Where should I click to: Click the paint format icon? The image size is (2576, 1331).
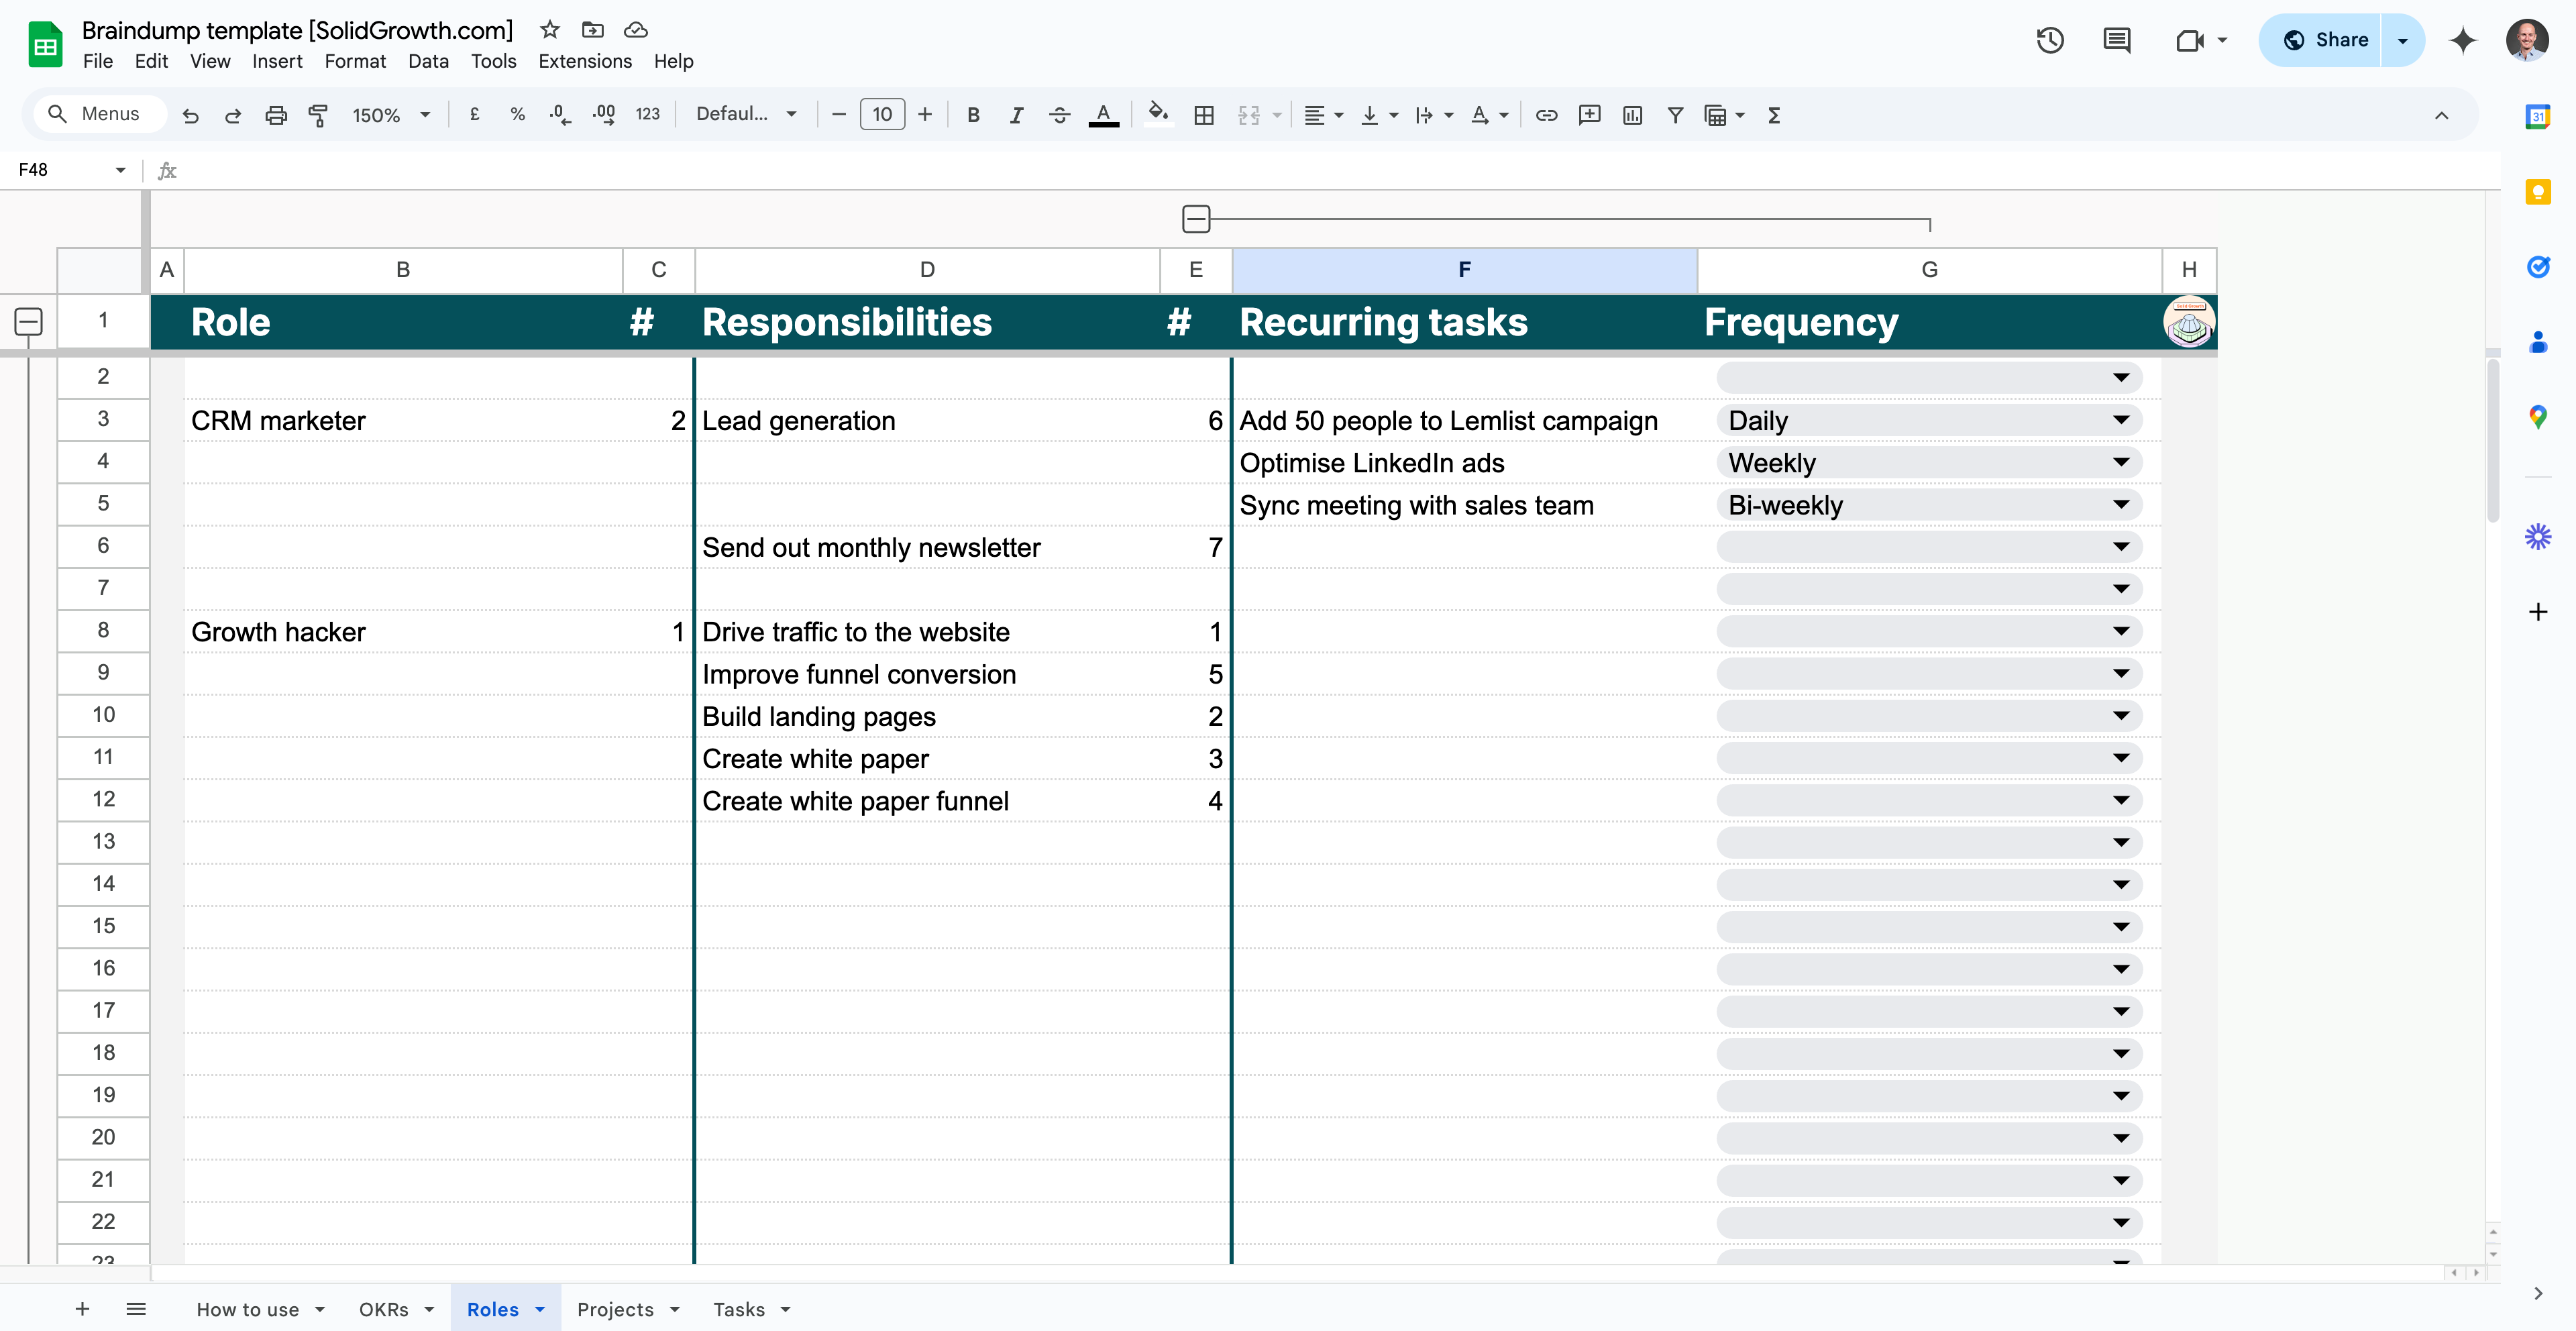(x=318, y=115)
